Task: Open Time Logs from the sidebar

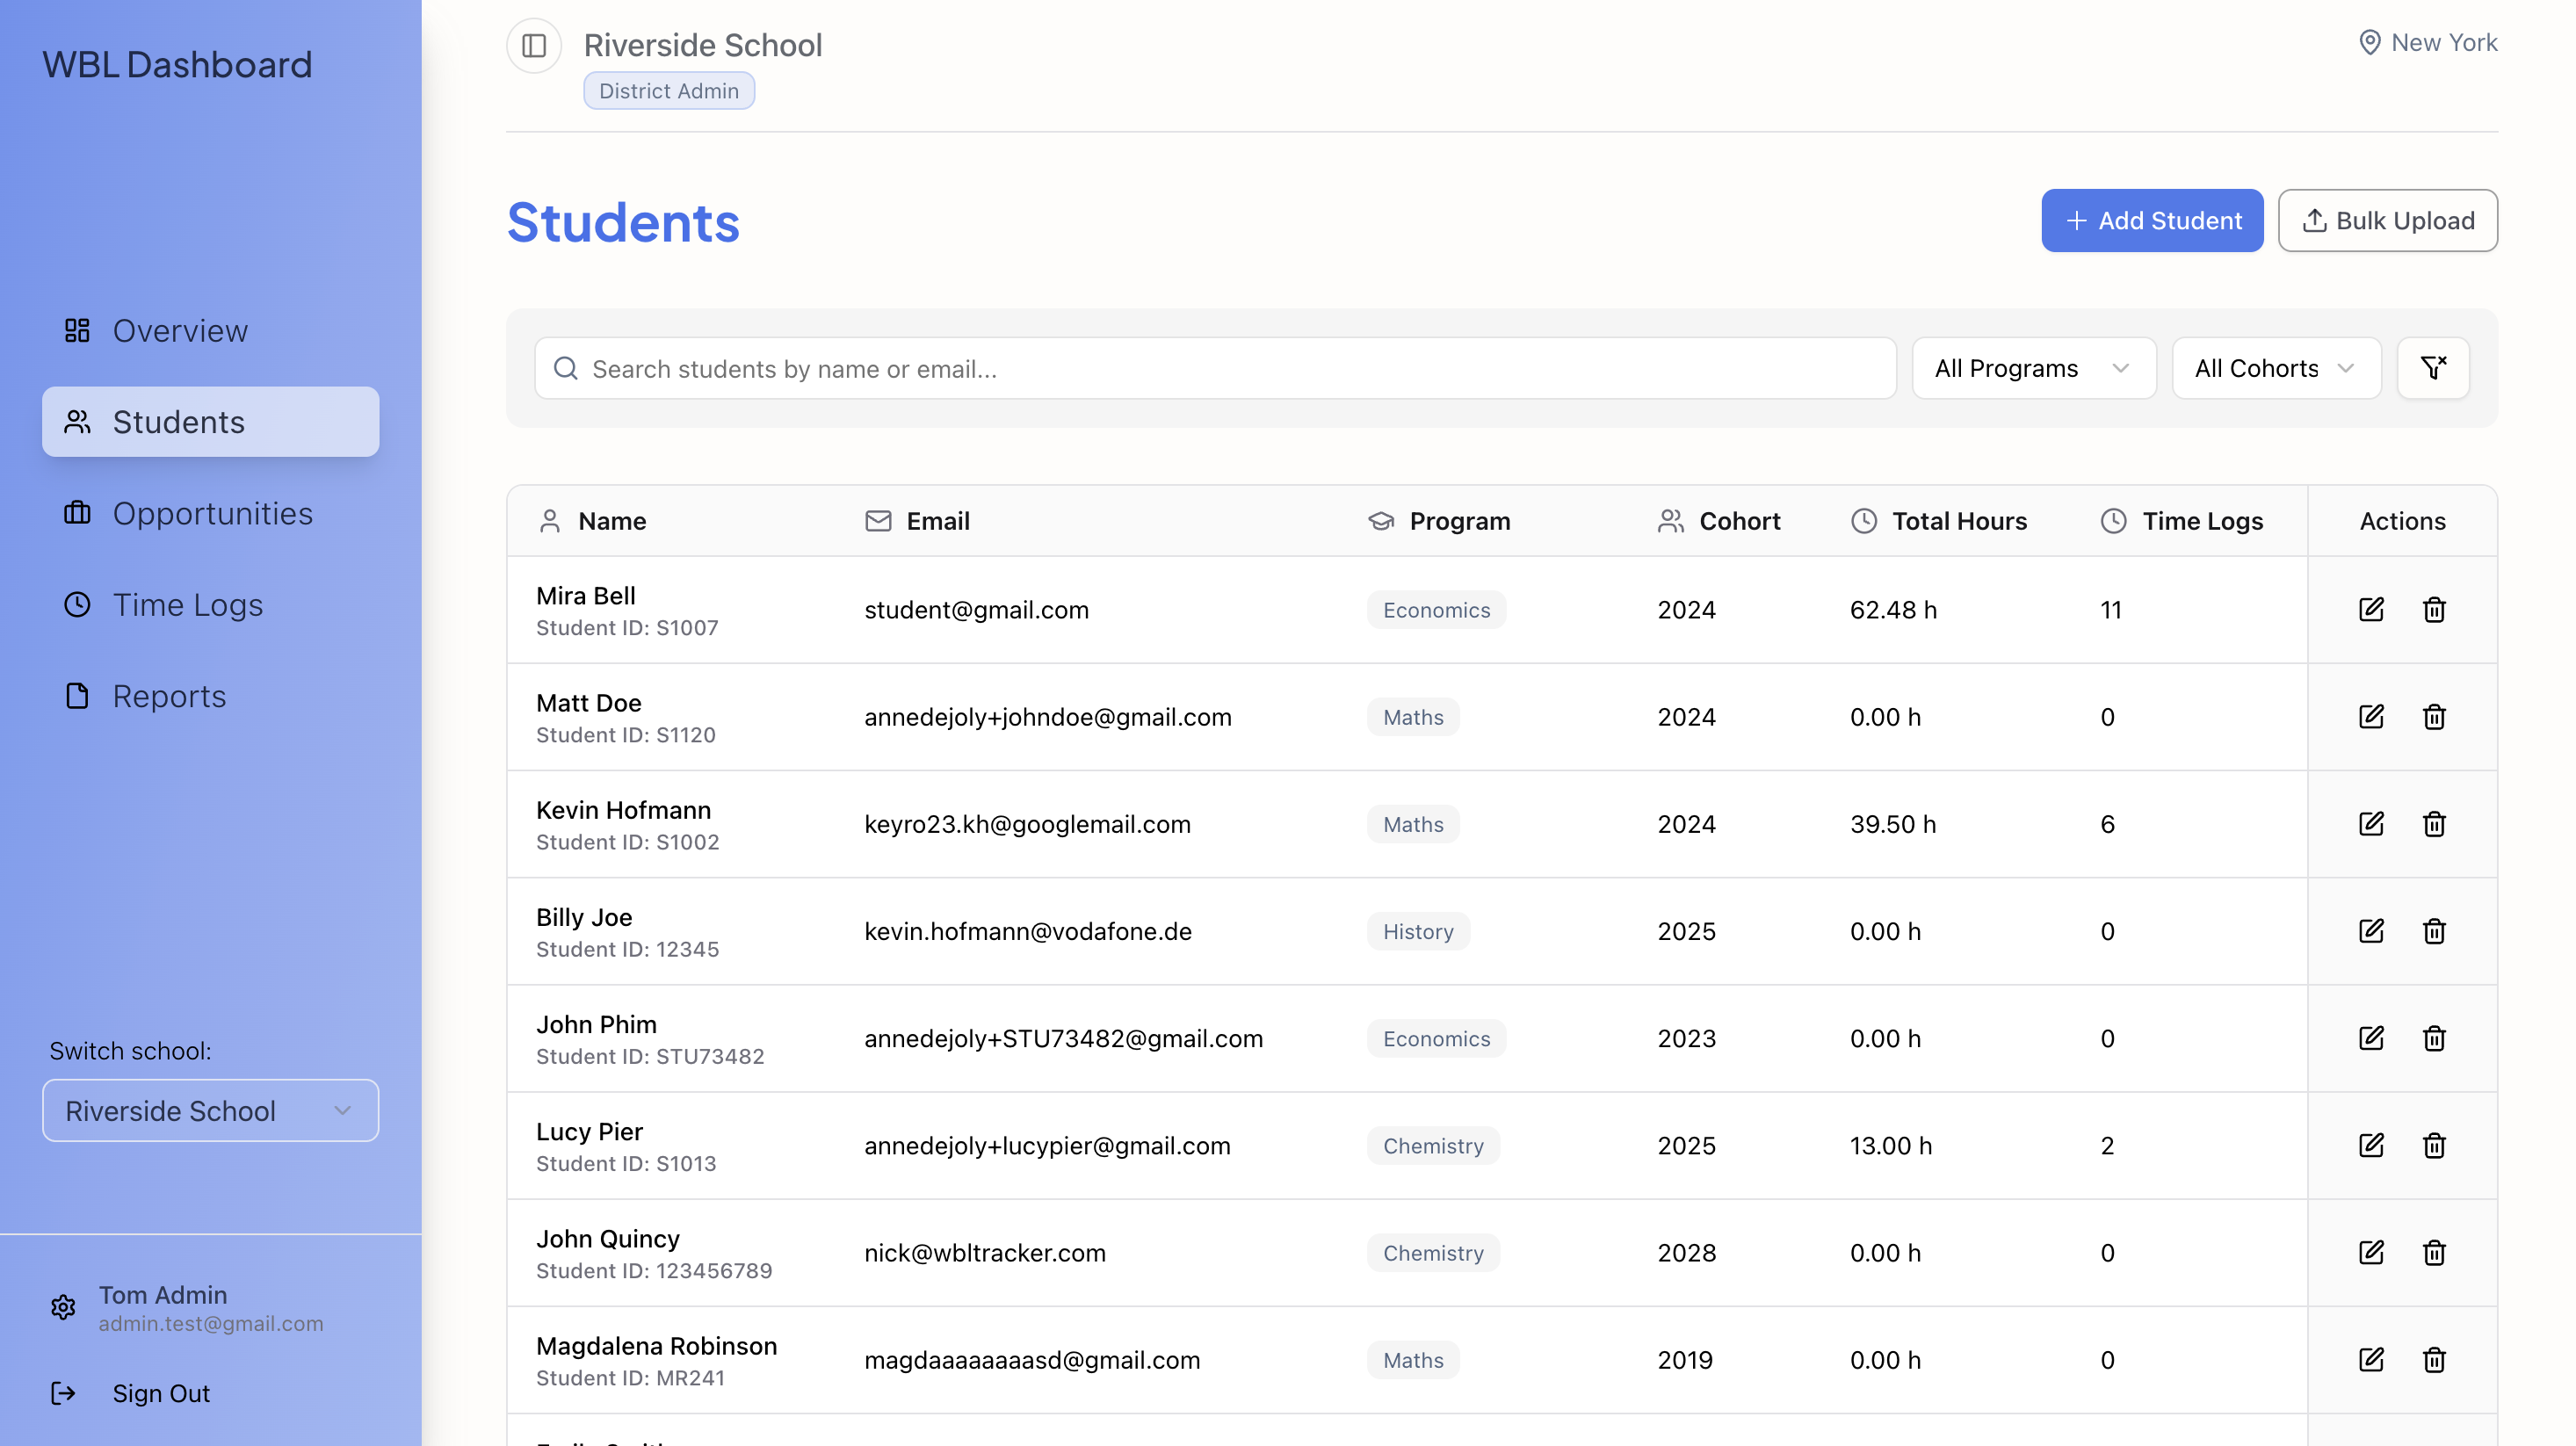Action: coord(187,604)
